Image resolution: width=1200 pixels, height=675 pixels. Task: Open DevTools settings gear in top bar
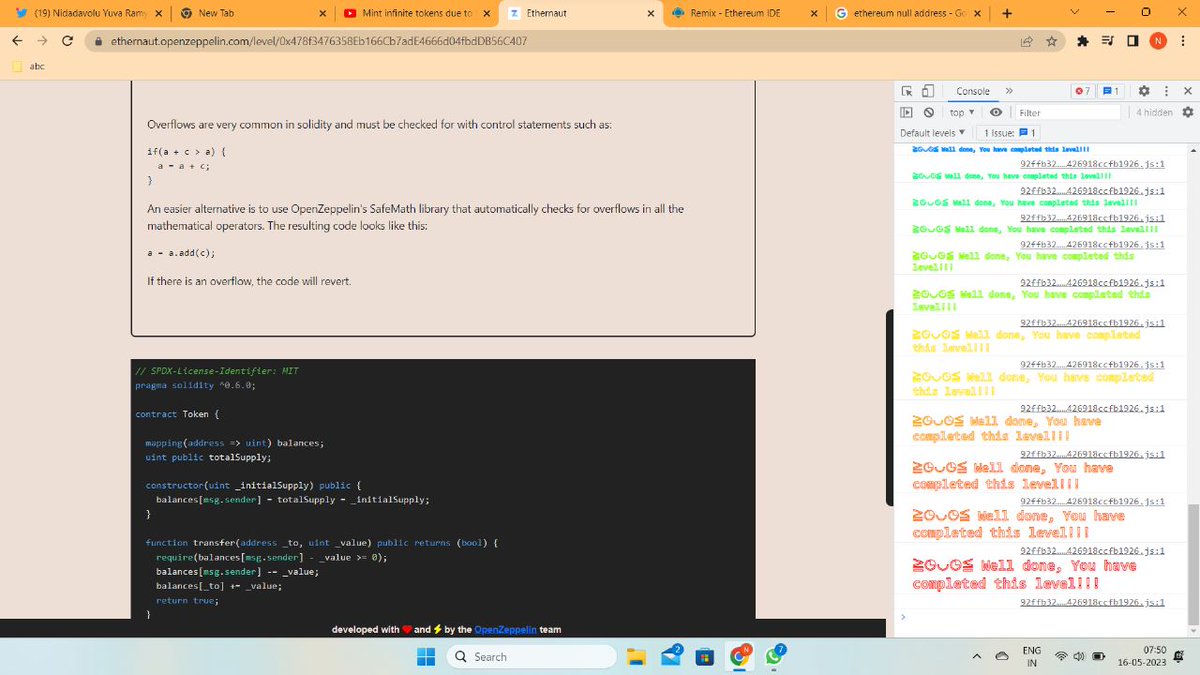(x=1143, y=91)
